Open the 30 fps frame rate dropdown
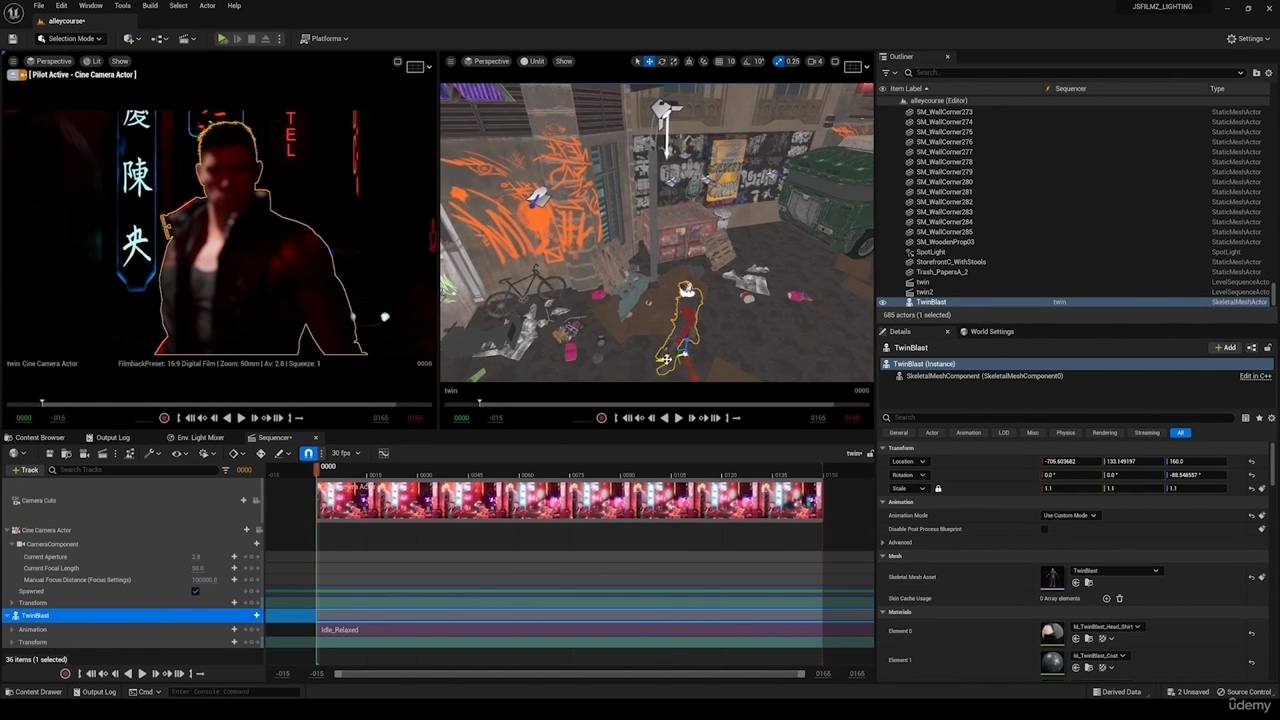1280x720 pixels. click(346, 453)
